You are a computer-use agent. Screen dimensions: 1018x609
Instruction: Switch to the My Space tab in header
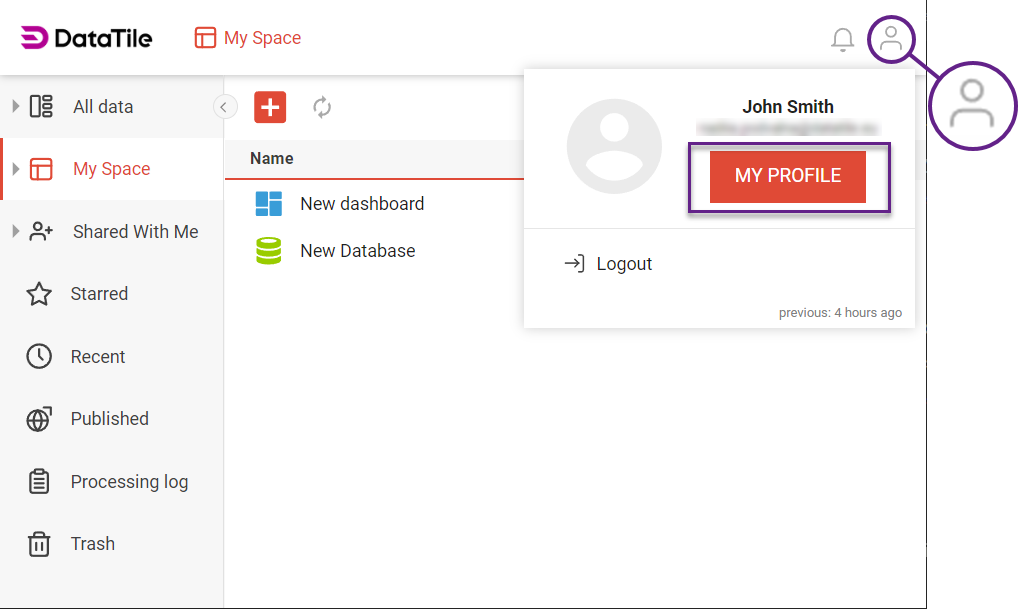247,38
